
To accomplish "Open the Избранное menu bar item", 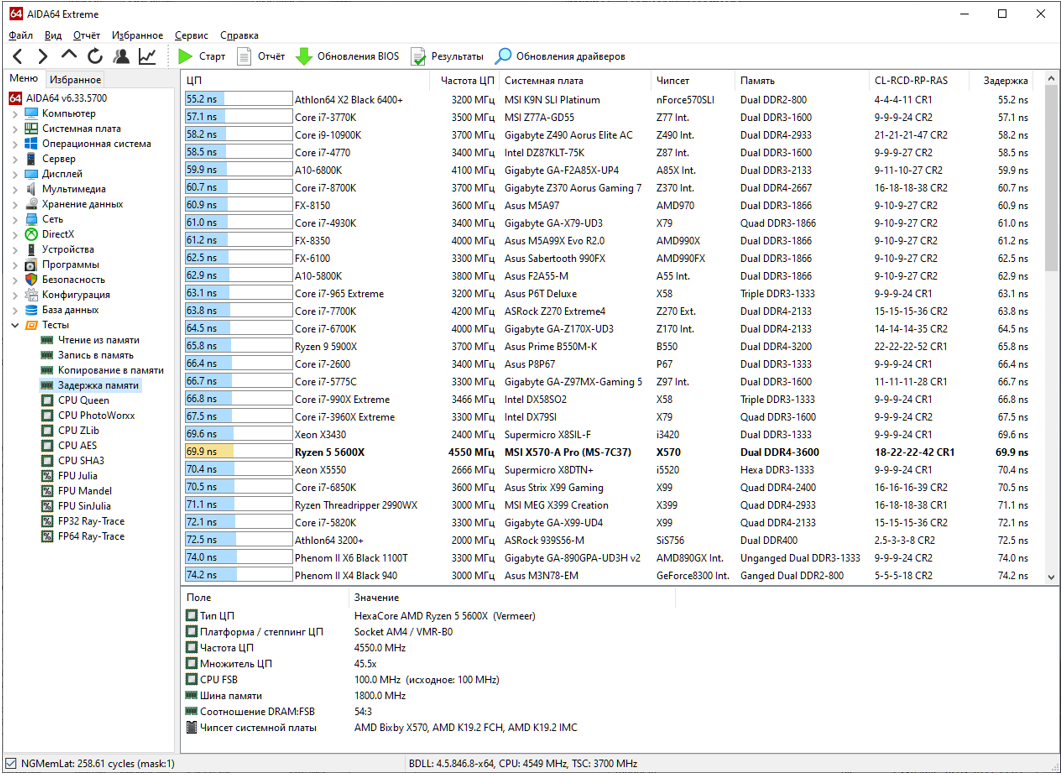I will (137, 35).
